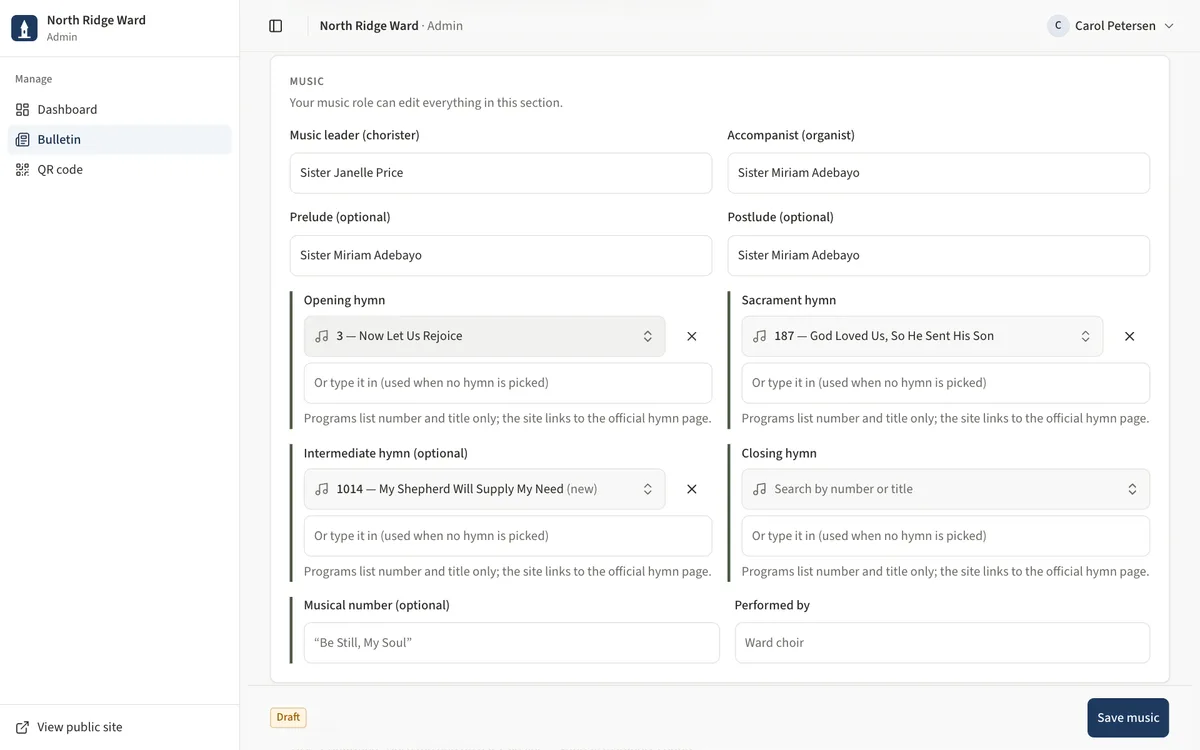Click the Performed by field
Screen dimensions: 1200x750
[x=942, y=643]
